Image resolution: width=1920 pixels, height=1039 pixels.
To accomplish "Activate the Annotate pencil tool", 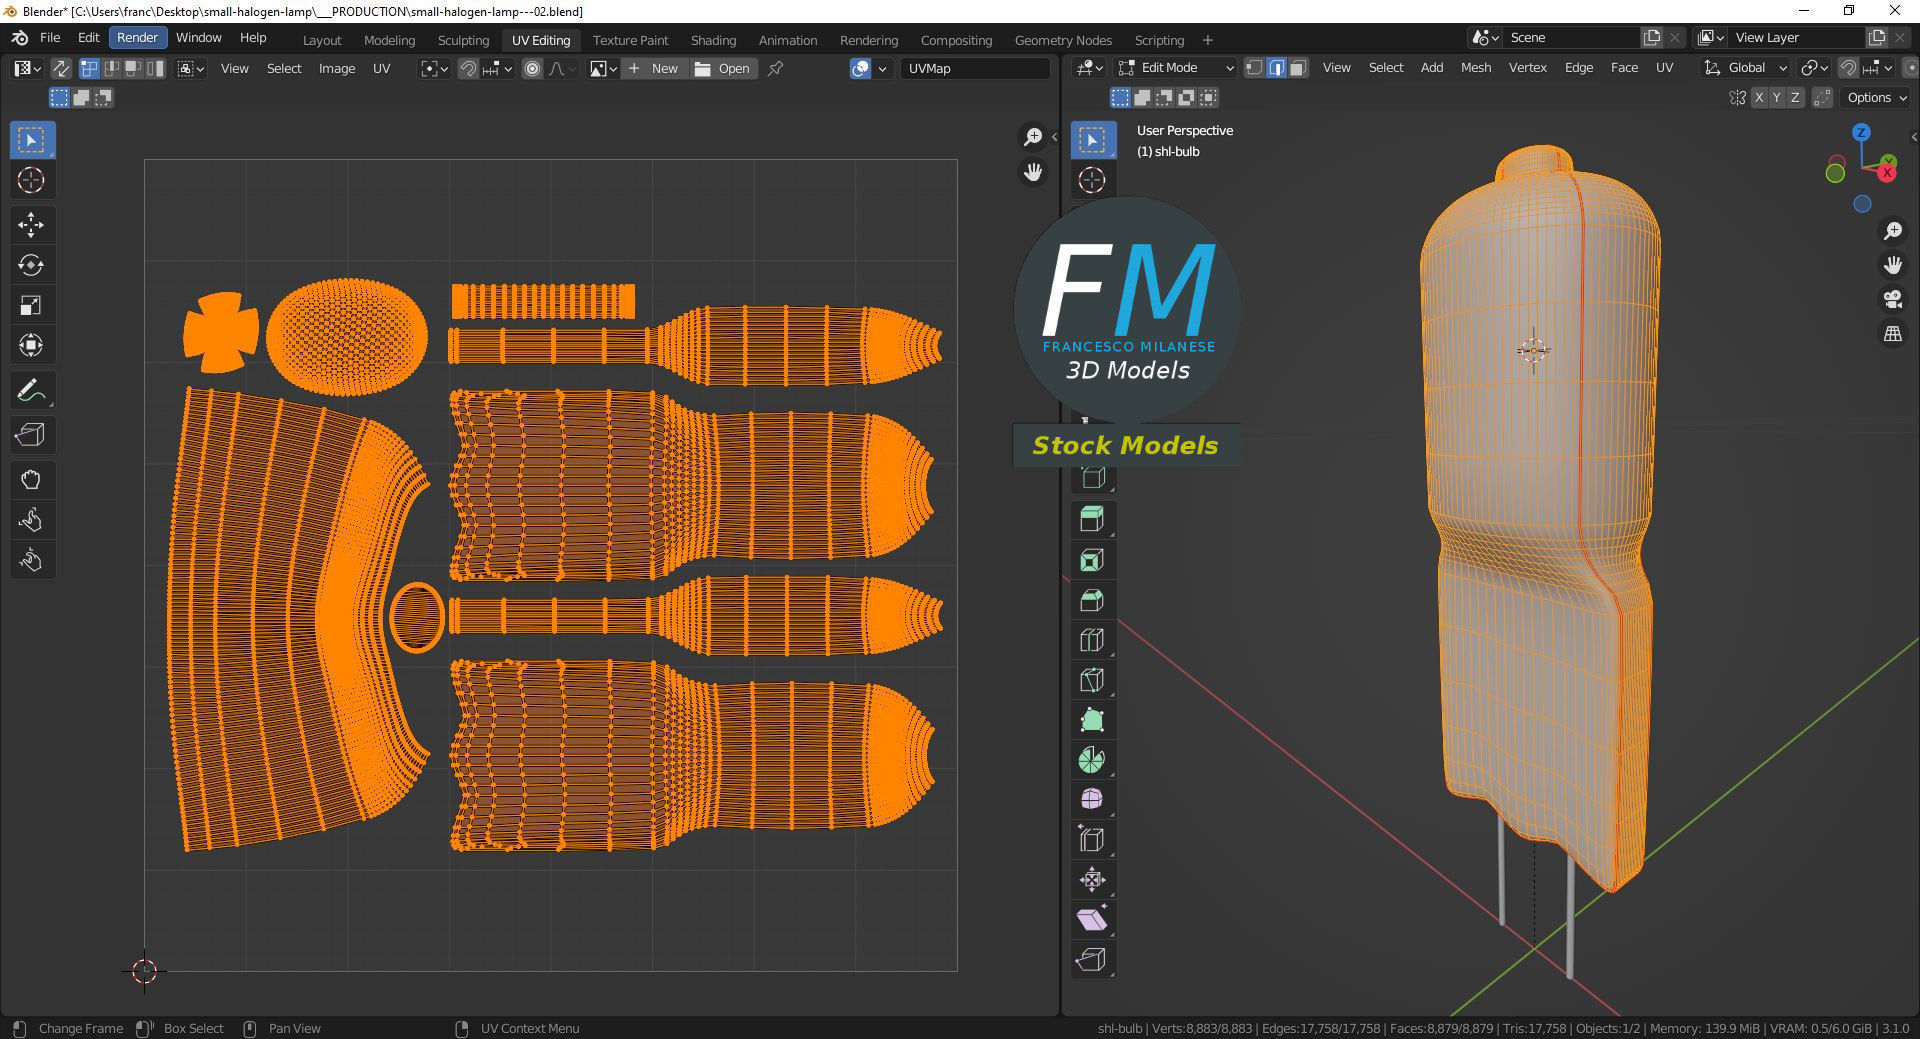I will 31,390.
